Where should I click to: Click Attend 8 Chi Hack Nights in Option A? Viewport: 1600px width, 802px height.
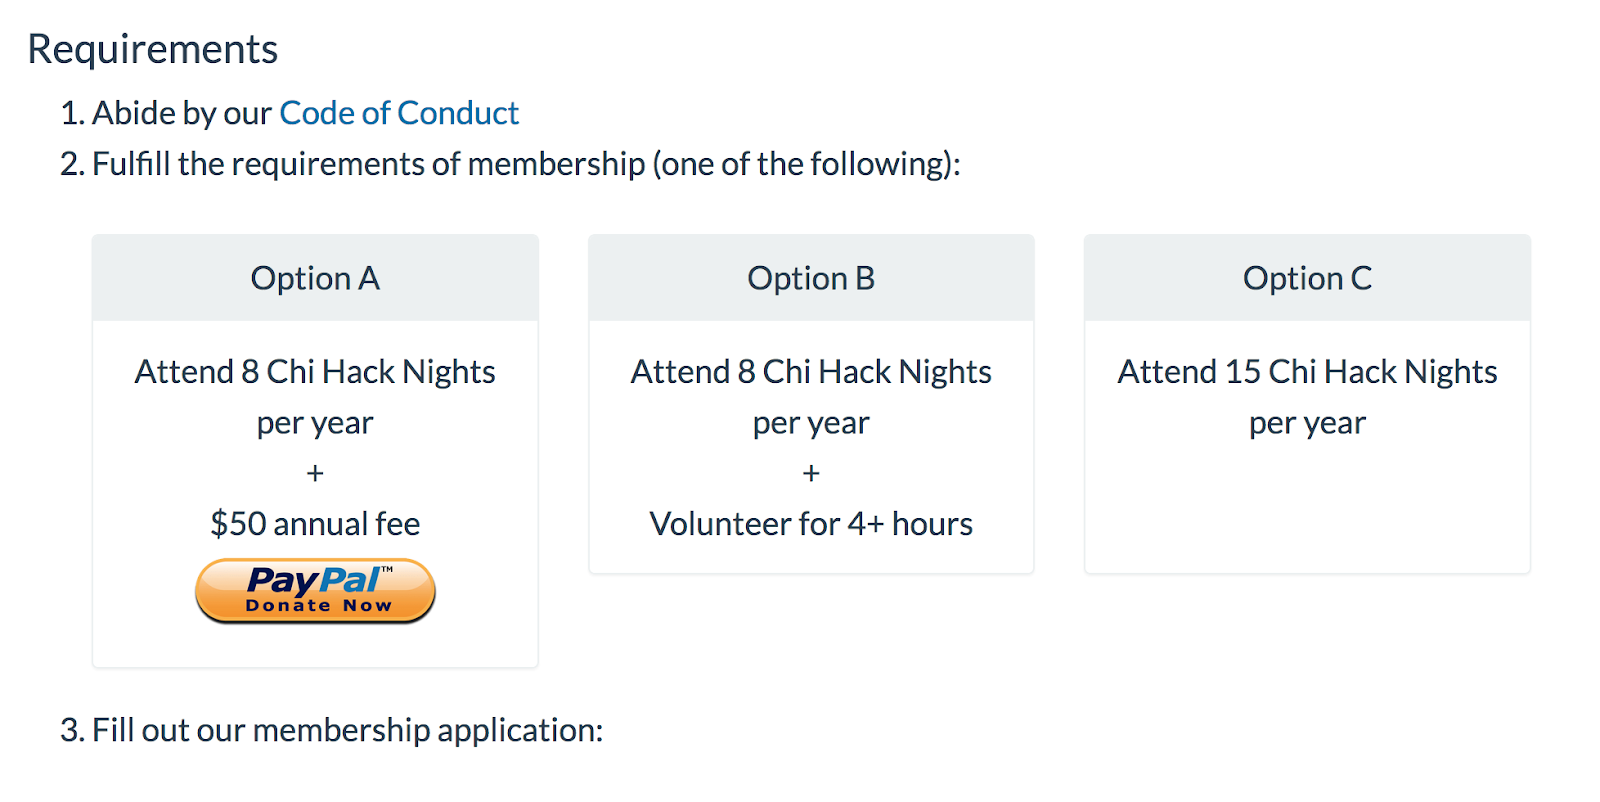[x=315, y=372]
